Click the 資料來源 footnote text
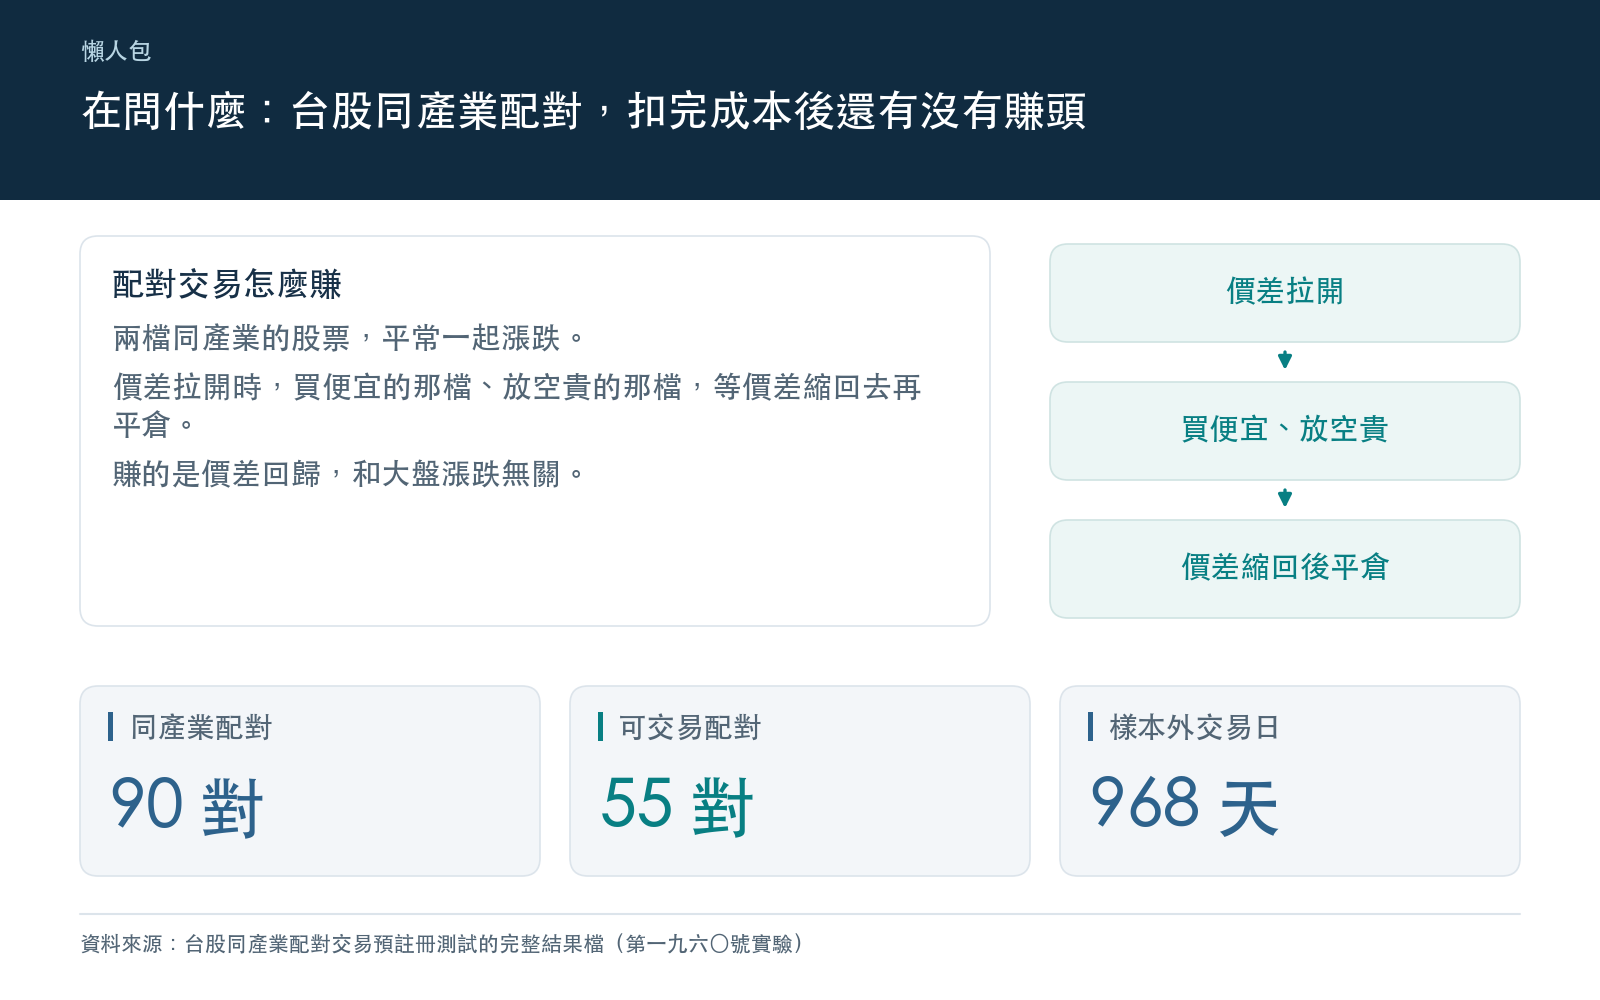Screen dimensions: 1600x1000 (x=443, y=944)
